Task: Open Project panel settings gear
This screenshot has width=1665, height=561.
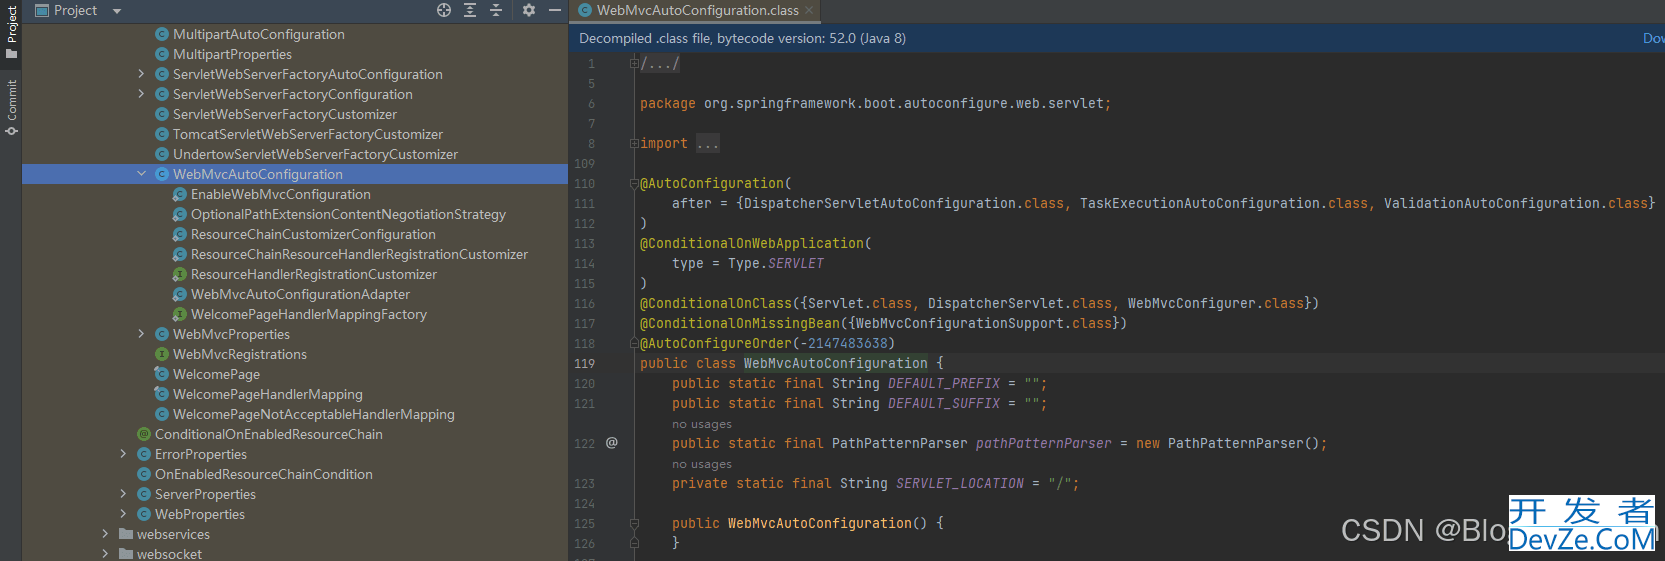Action: click(x=529, y=10)
